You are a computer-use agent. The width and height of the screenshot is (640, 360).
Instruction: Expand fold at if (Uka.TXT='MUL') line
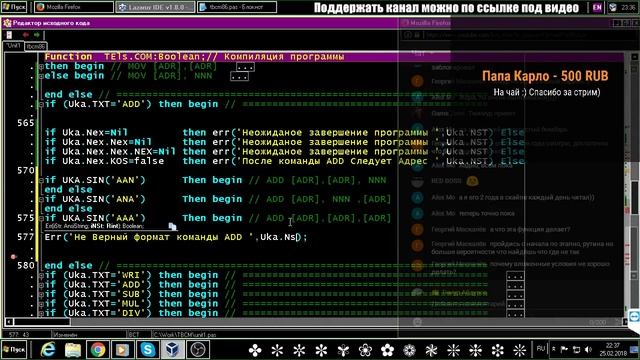[x=41, y=304]
